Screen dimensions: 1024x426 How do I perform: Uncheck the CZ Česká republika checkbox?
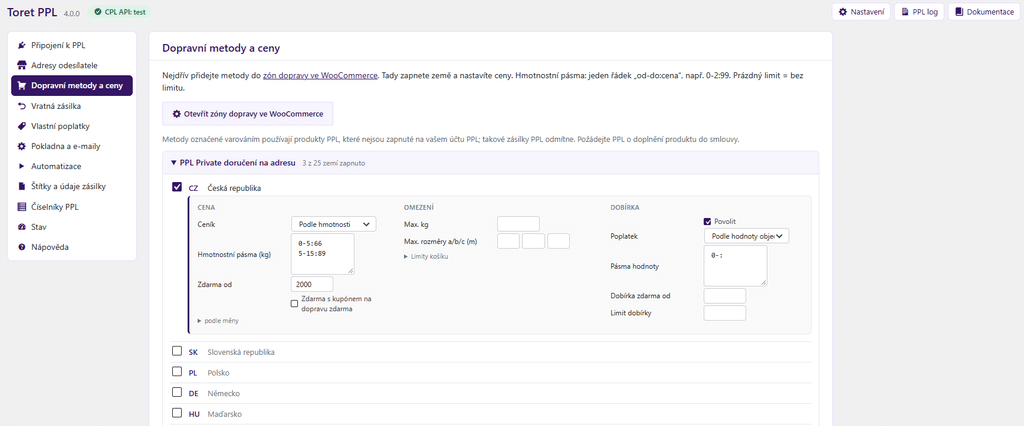click(177, 187)
